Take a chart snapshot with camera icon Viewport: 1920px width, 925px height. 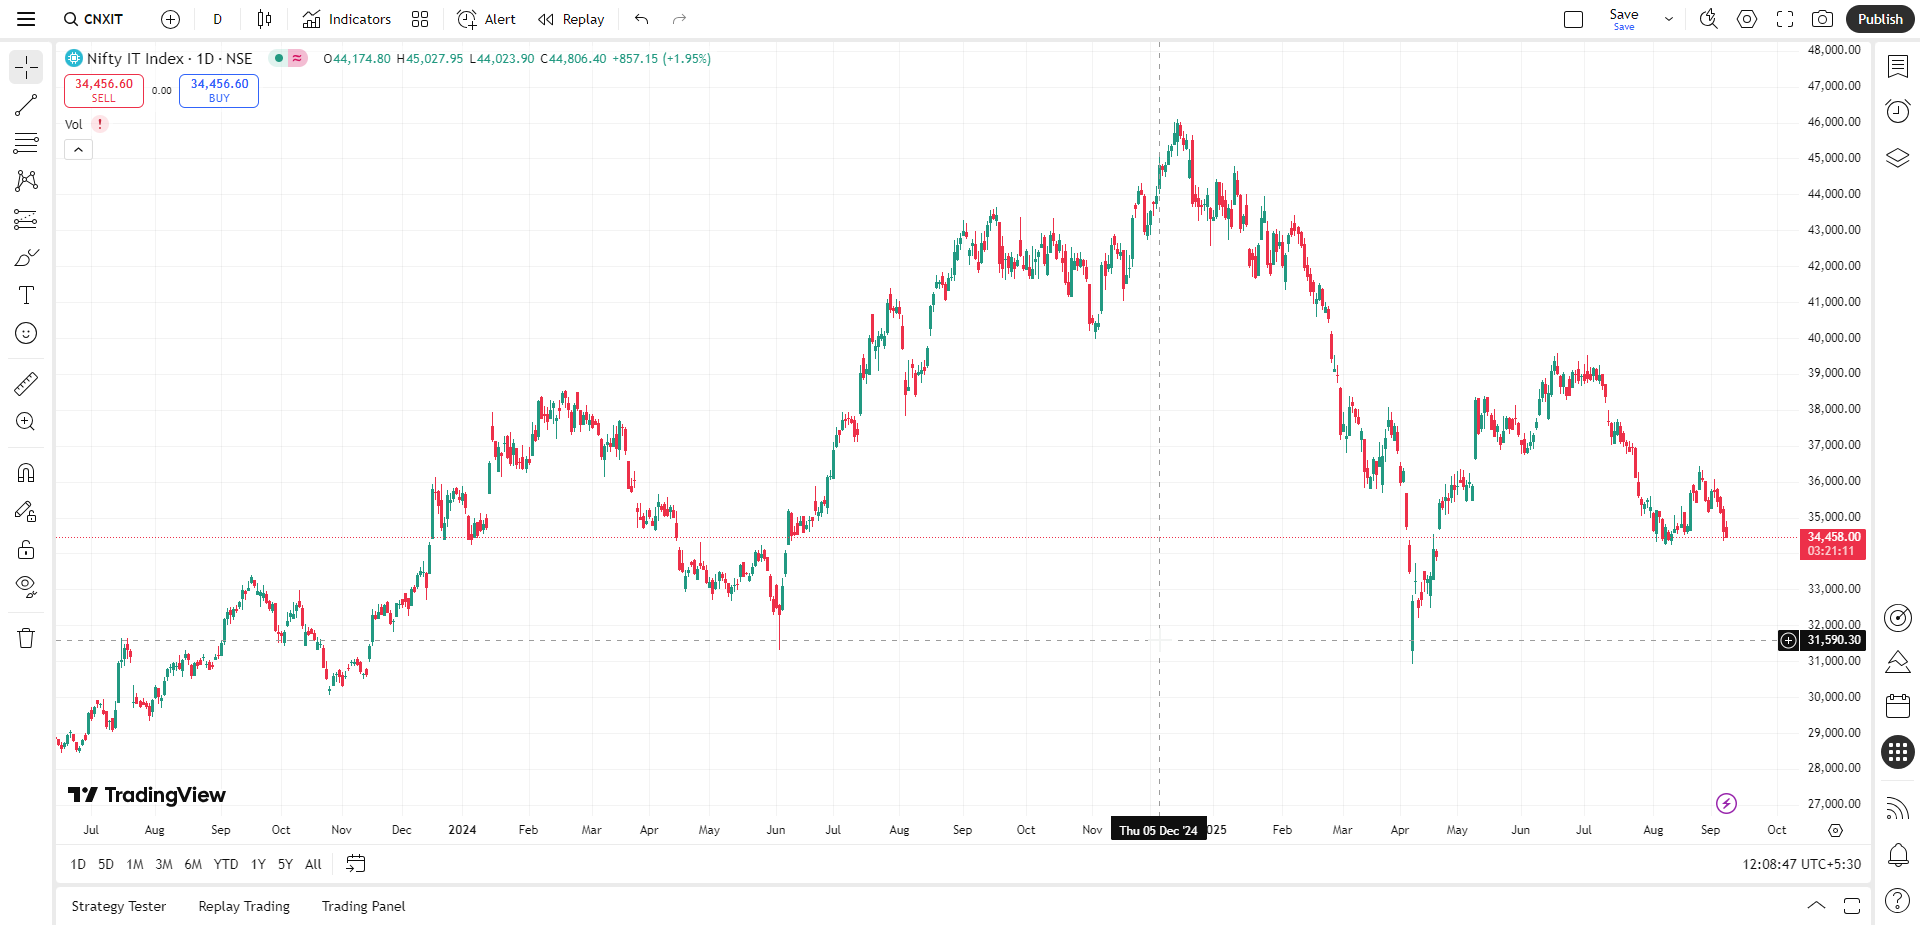tap(1823, 19)
